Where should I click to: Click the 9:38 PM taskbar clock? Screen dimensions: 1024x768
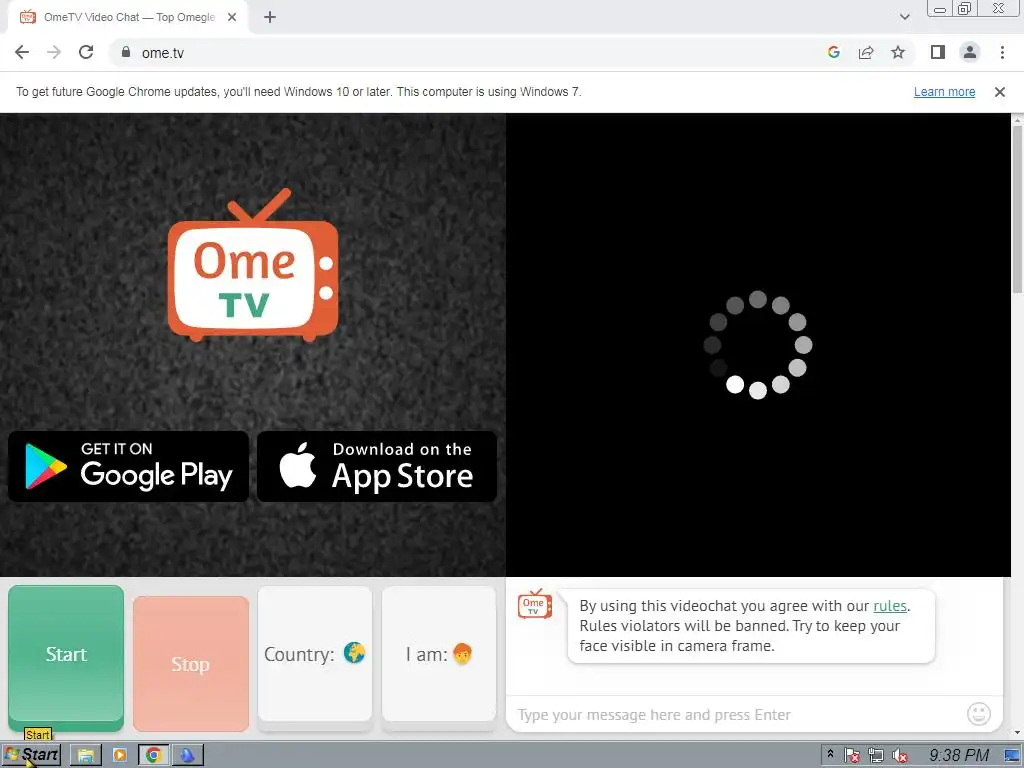click(959, 756)
